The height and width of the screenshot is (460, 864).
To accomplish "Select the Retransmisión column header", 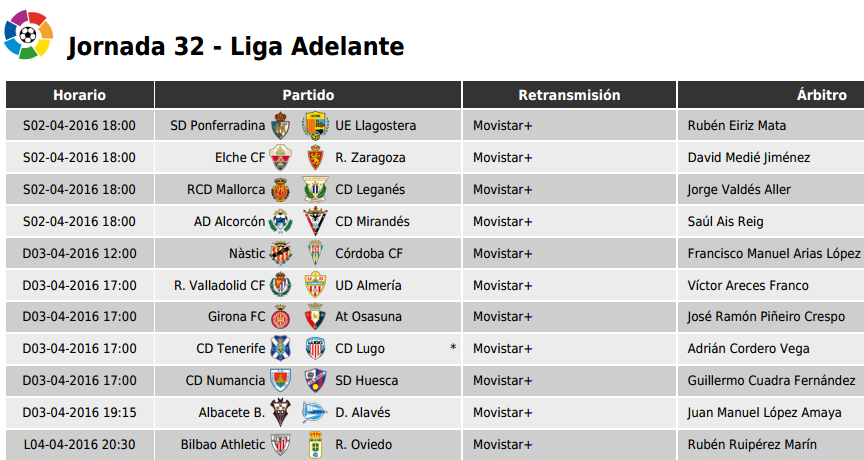I will [569, 95].
